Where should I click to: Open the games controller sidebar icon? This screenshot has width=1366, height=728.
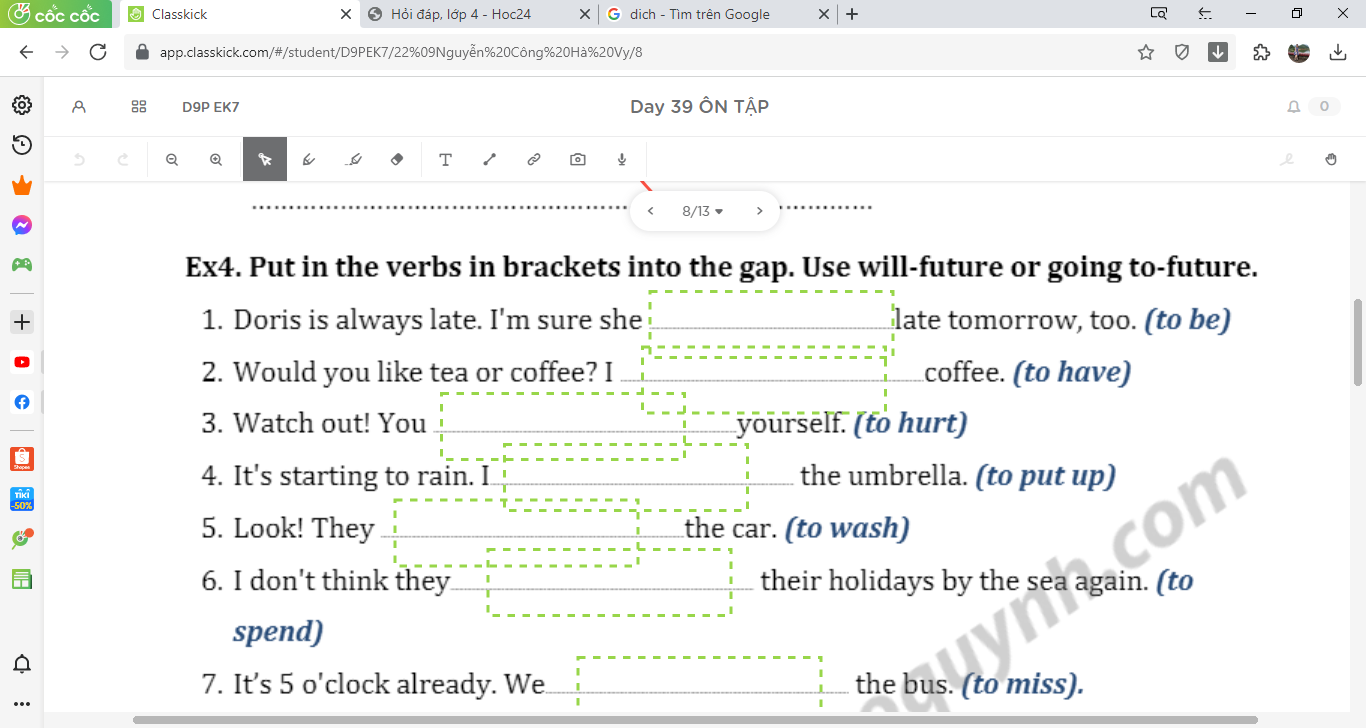click(x=22, y=265)
